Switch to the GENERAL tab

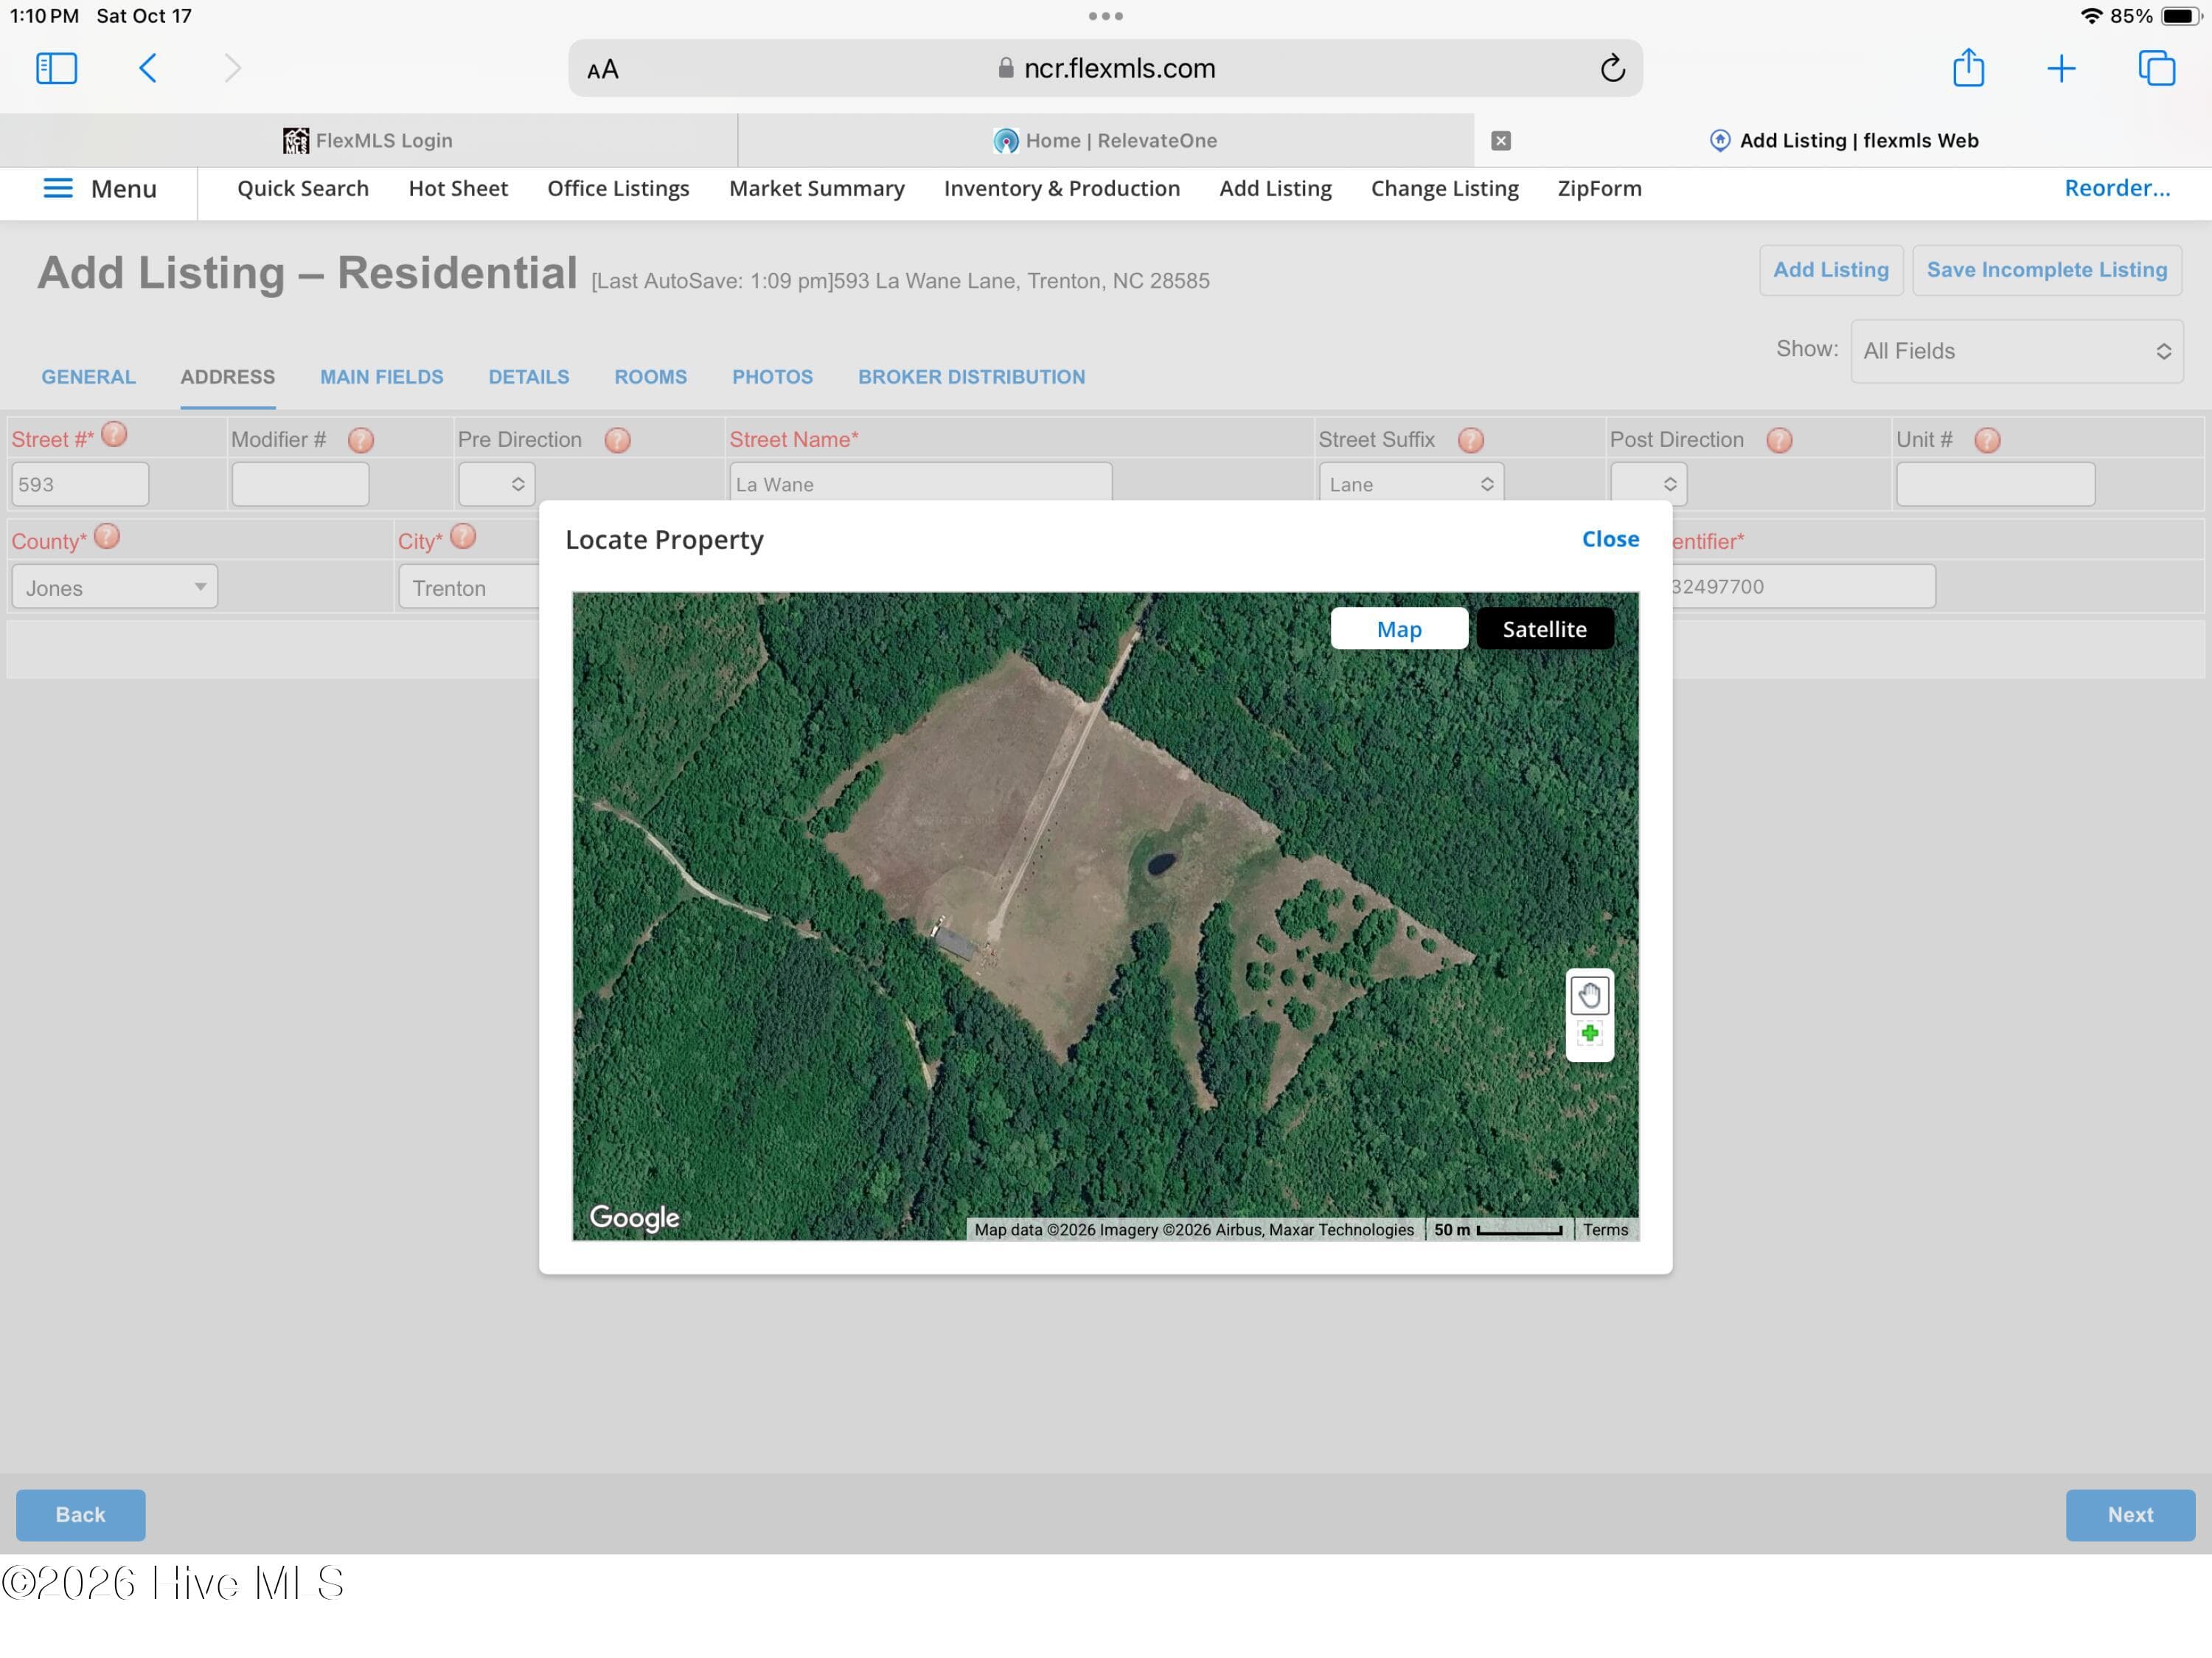pos(88,377)
